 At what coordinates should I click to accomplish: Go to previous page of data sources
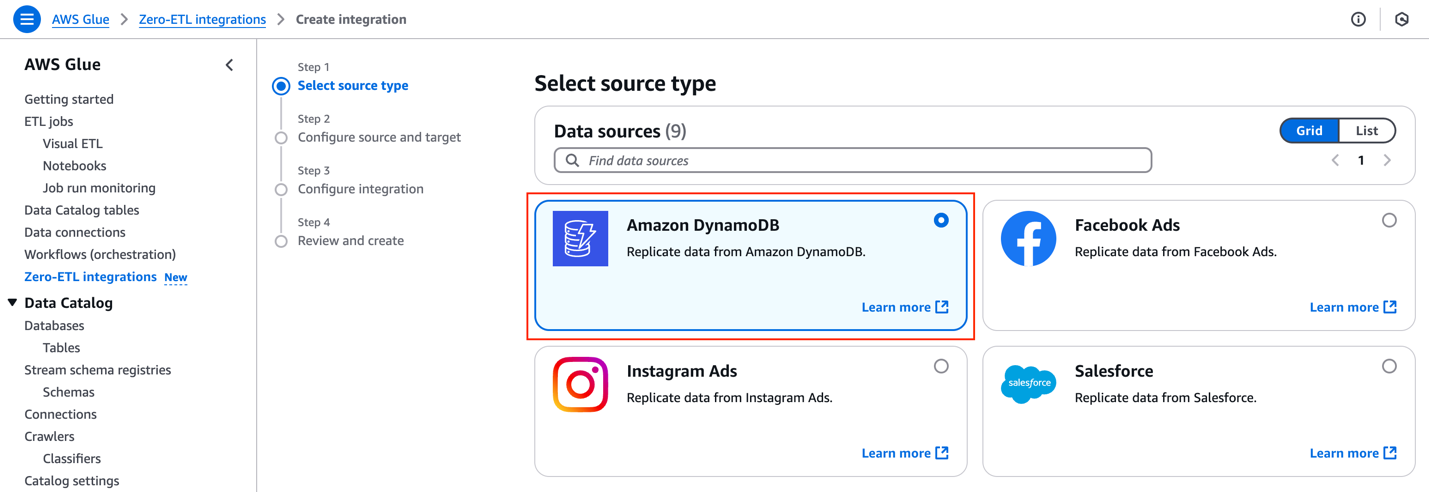(1335, 160)
